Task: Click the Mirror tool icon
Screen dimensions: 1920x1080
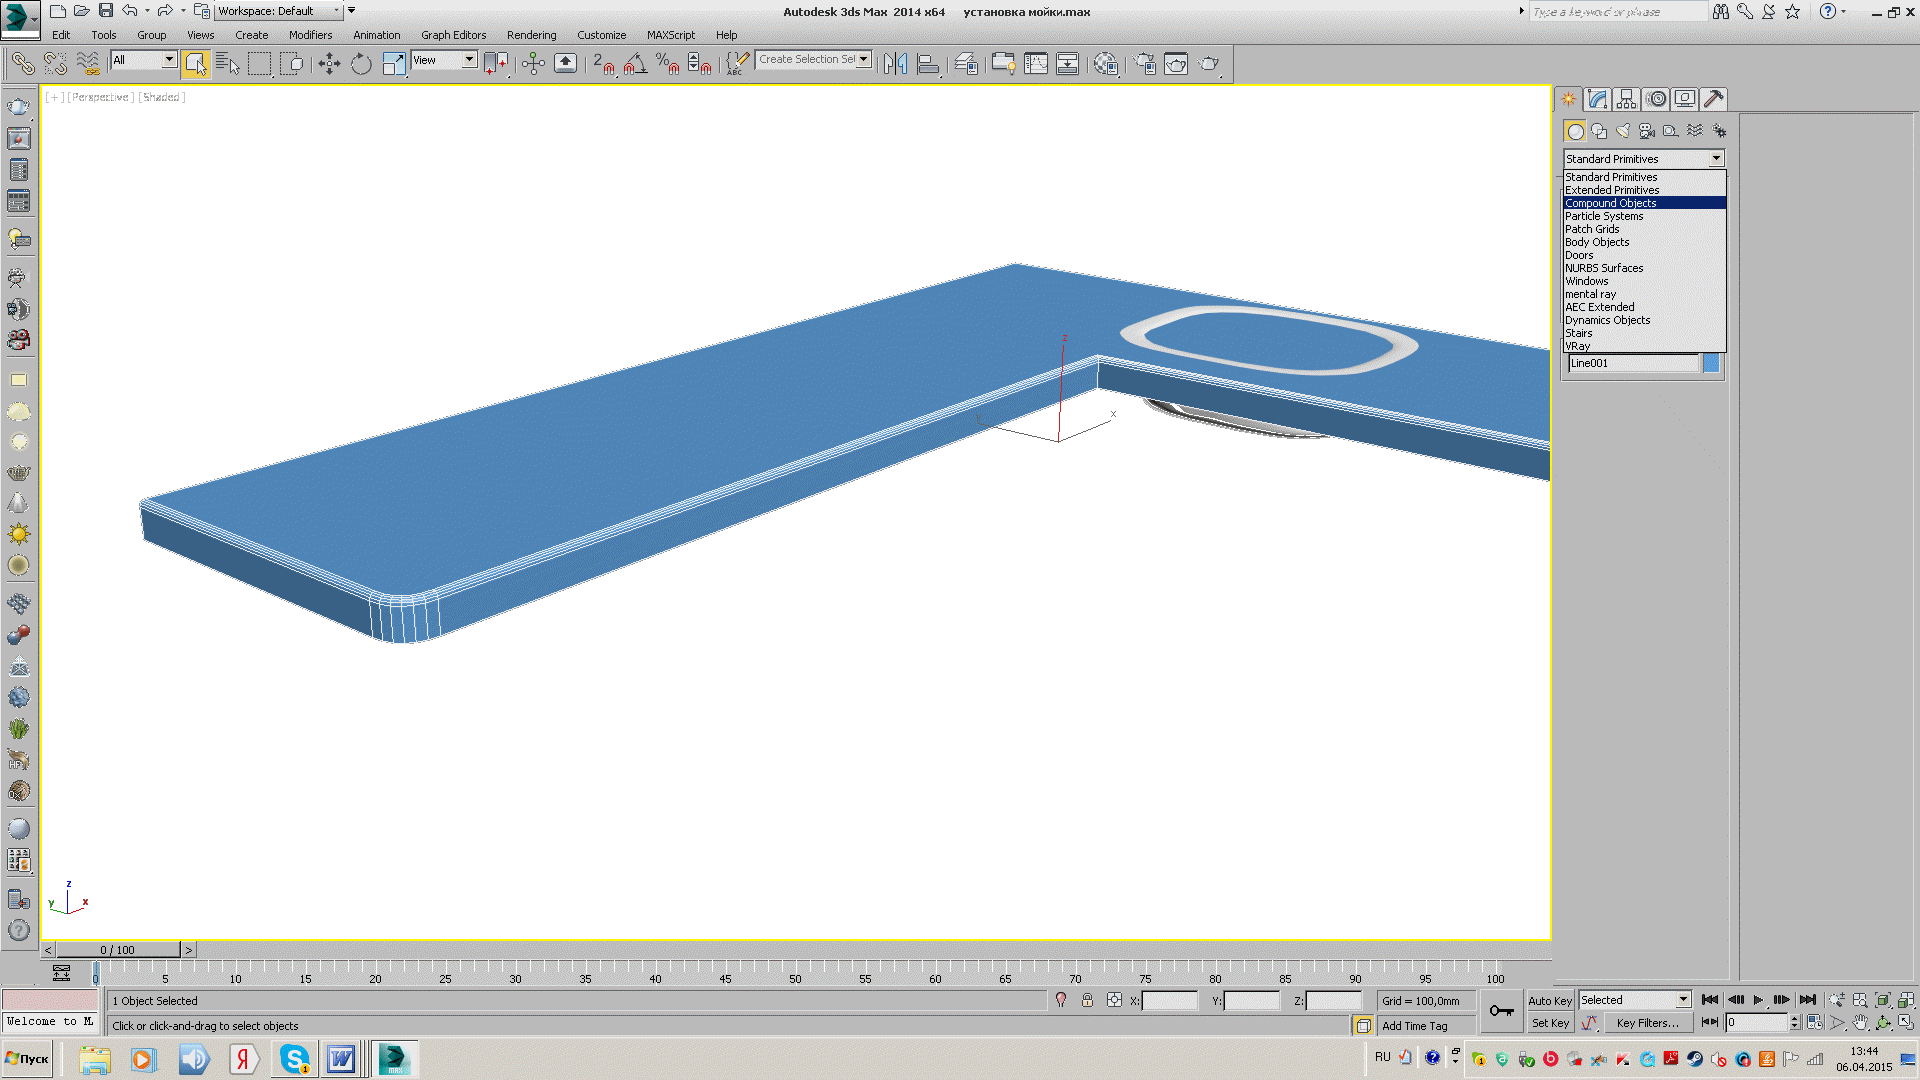Action: click(895, 64)
